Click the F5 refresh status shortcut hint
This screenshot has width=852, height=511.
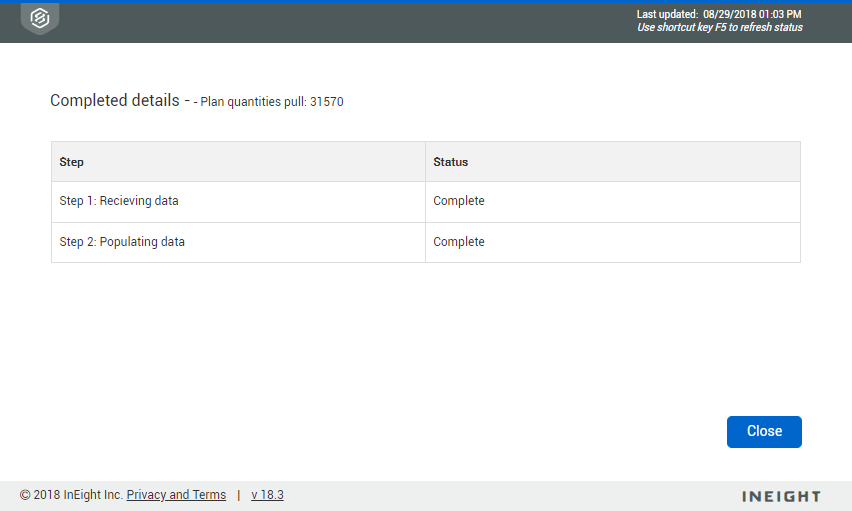point(719,27)
